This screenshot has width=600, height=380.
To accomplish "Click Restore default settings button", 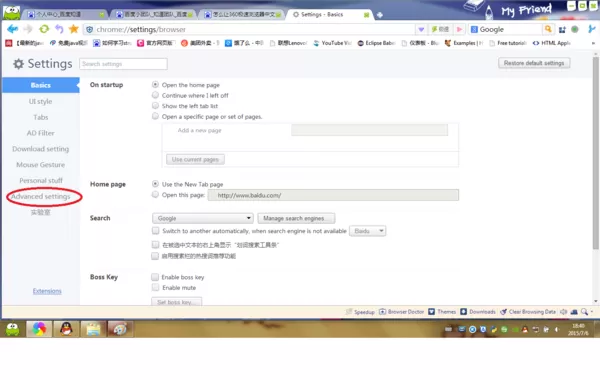I will coord(534,63).
